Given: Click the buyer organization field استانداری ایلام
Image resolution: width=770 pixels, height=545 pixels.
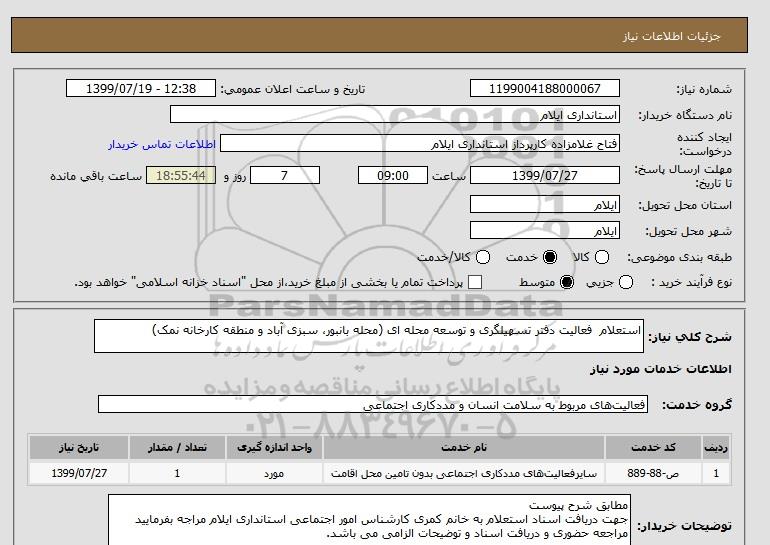Looking at the screenshot, I should 395,114.
